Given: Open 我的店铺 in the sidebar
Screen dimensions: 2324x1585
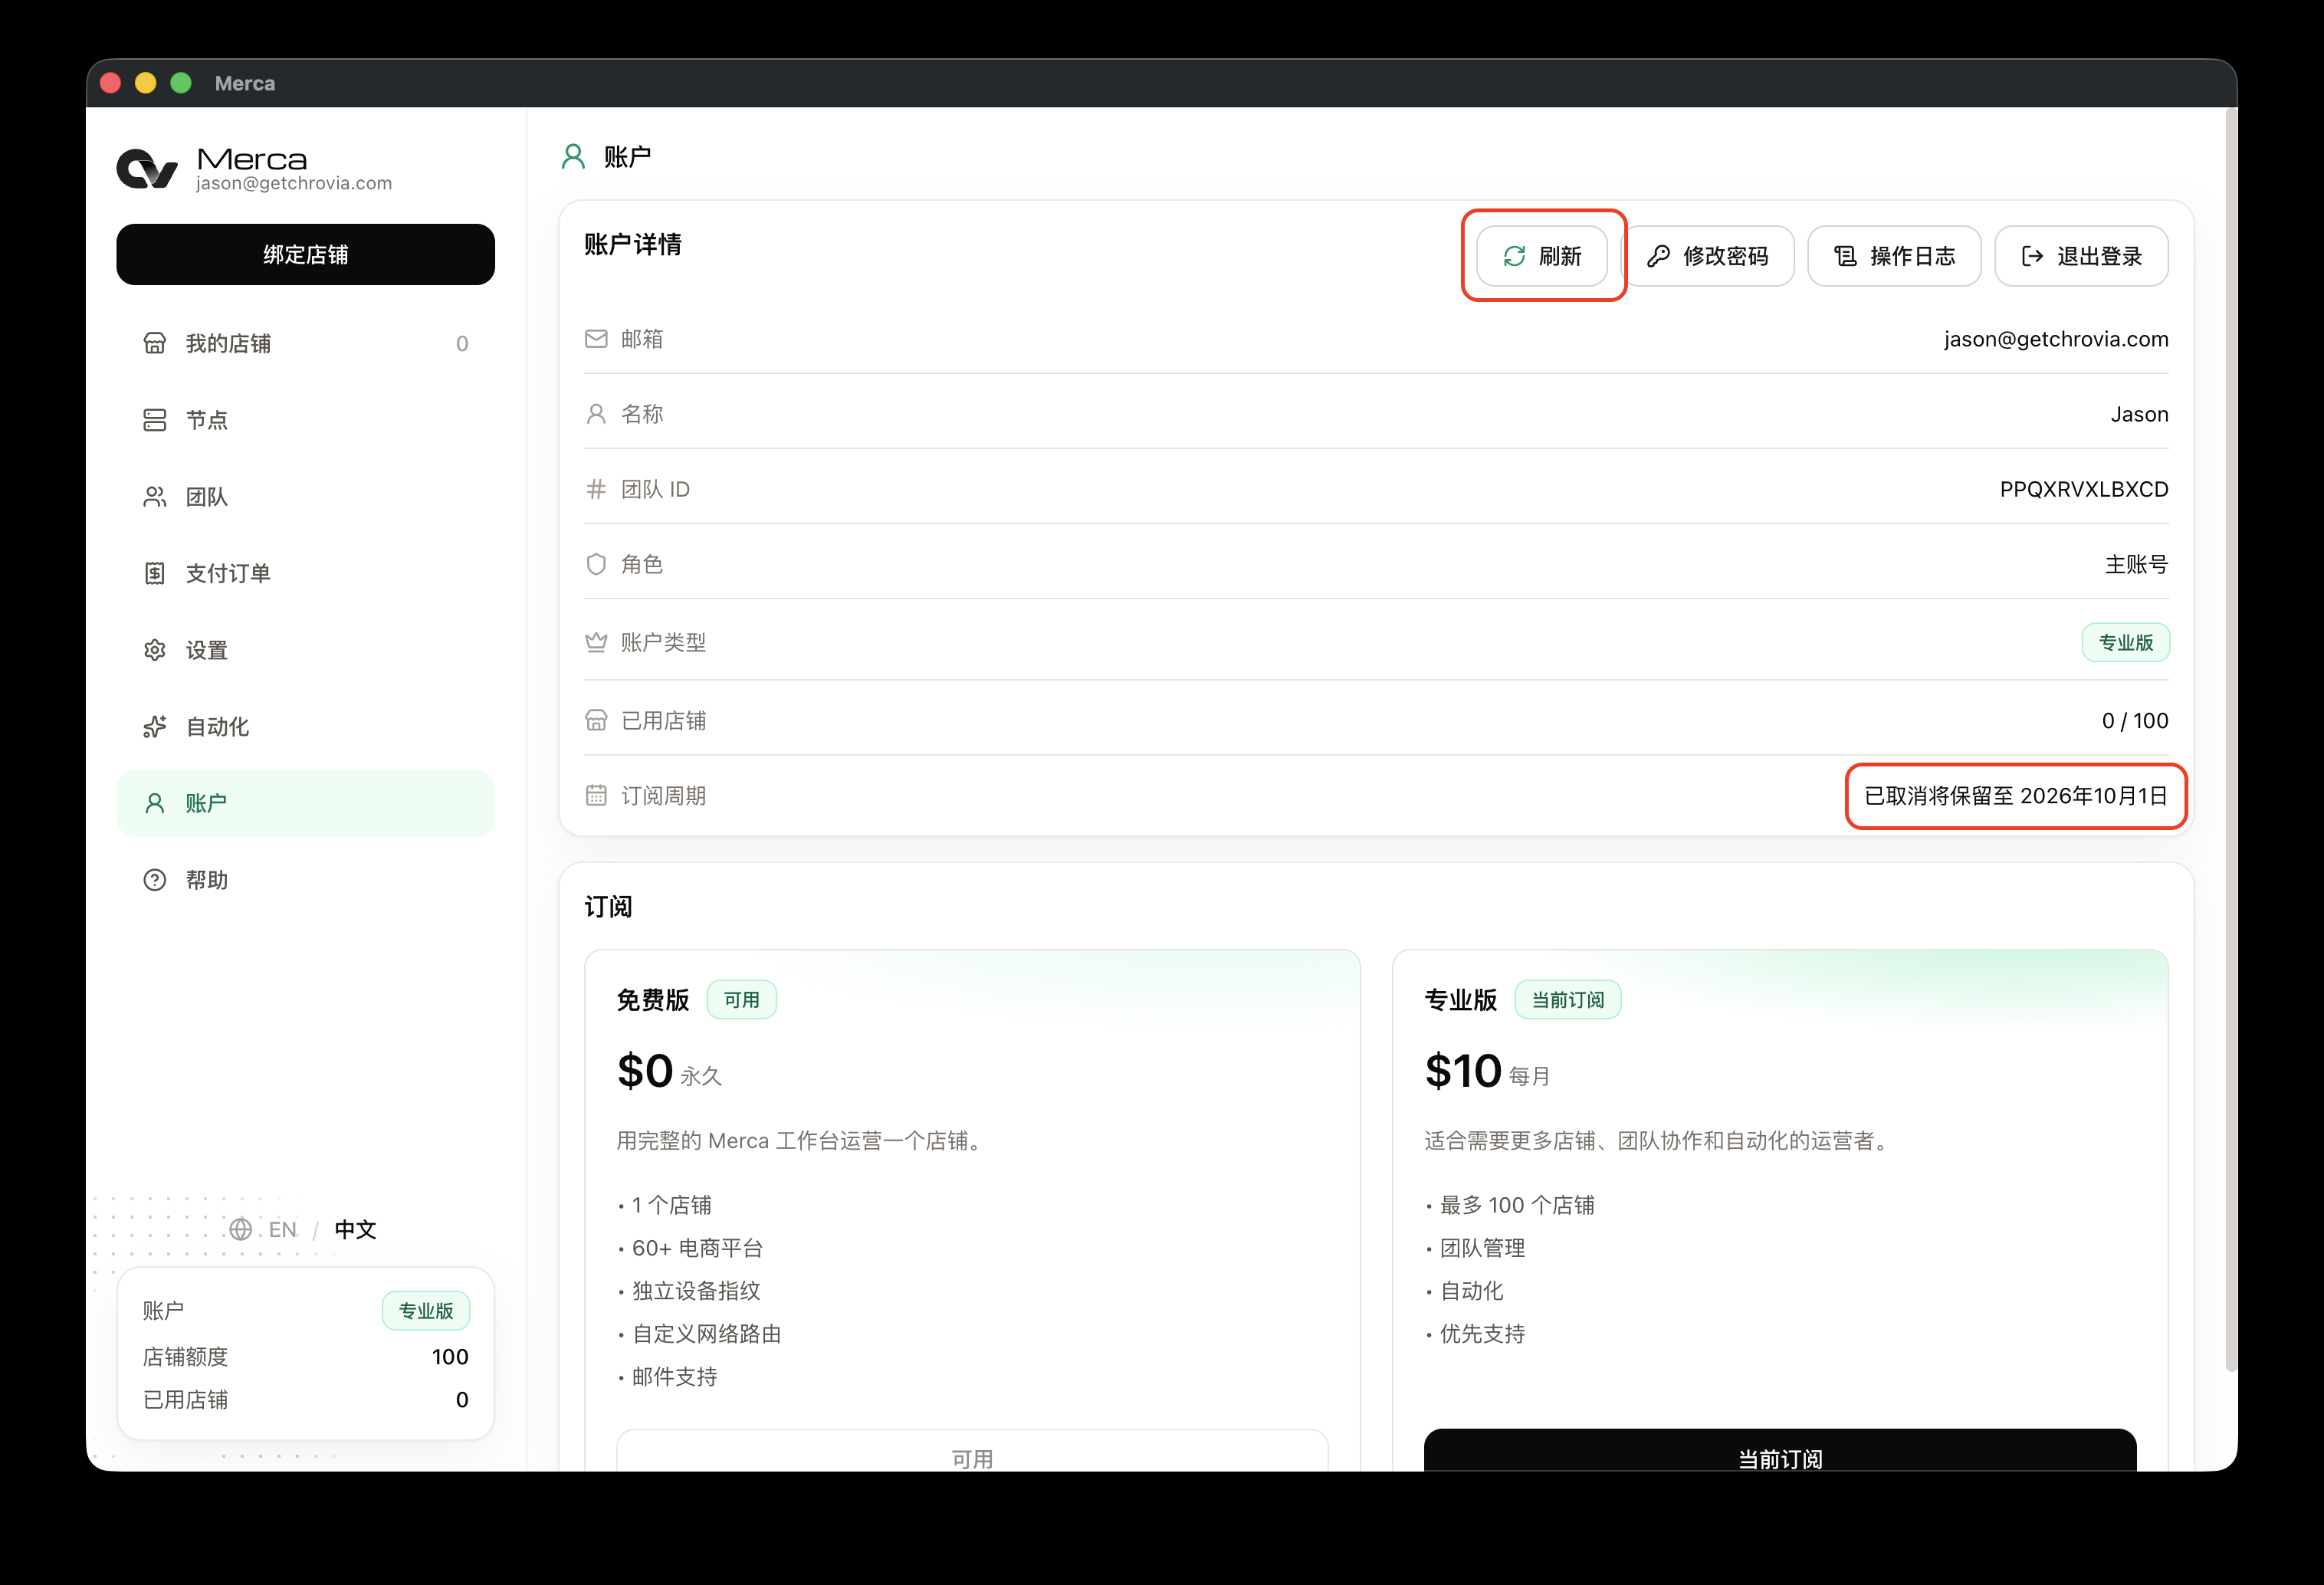Looking at the screenshot, I should [x=305, y=343].
